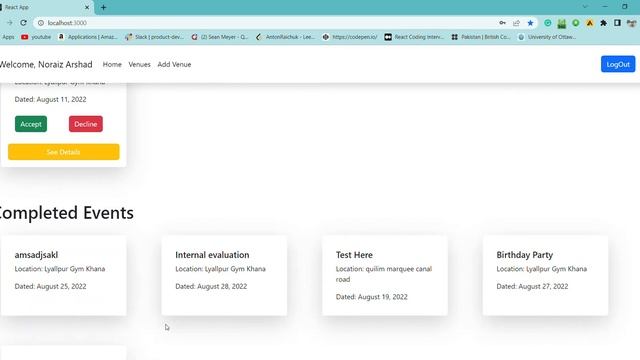Open the Pakistan British Council bookmark

pyautogui.click(x=481, y=37)
